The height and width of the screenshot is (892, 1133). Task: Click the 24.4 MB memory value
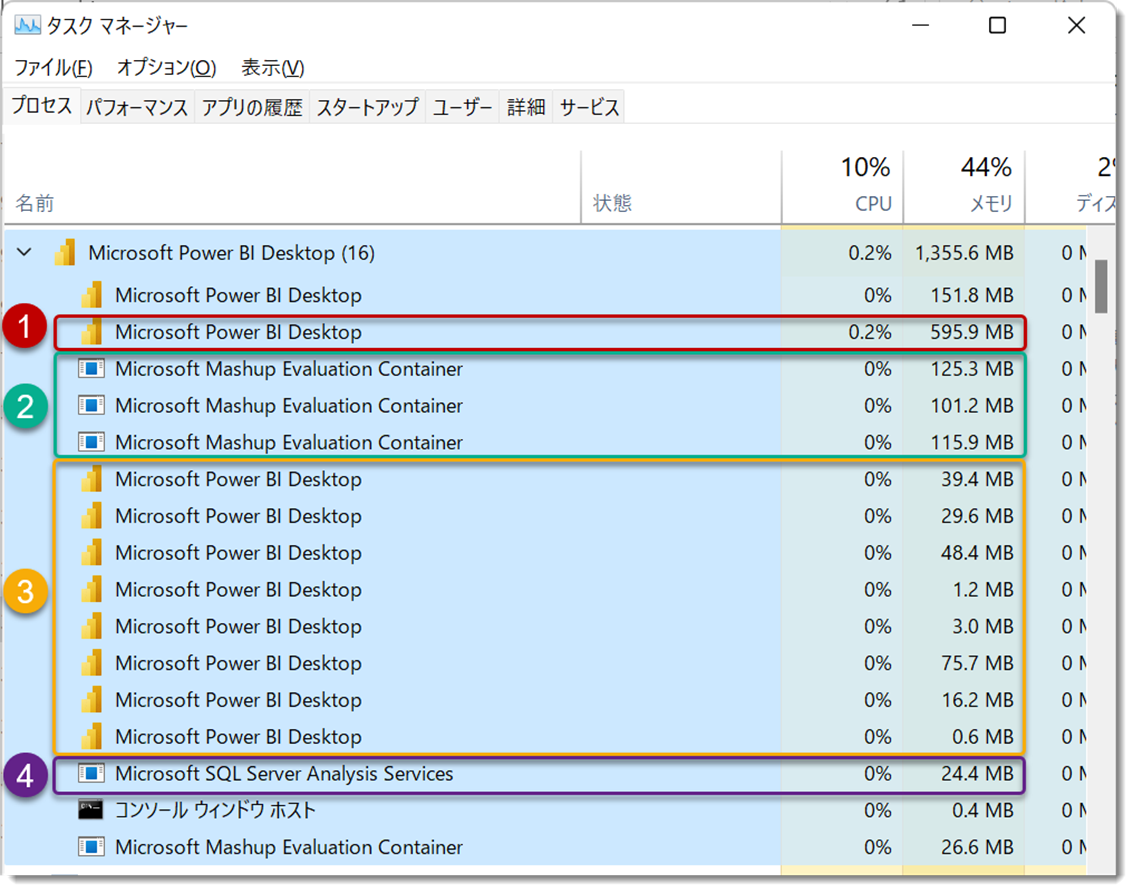click(x=977, y=773)
